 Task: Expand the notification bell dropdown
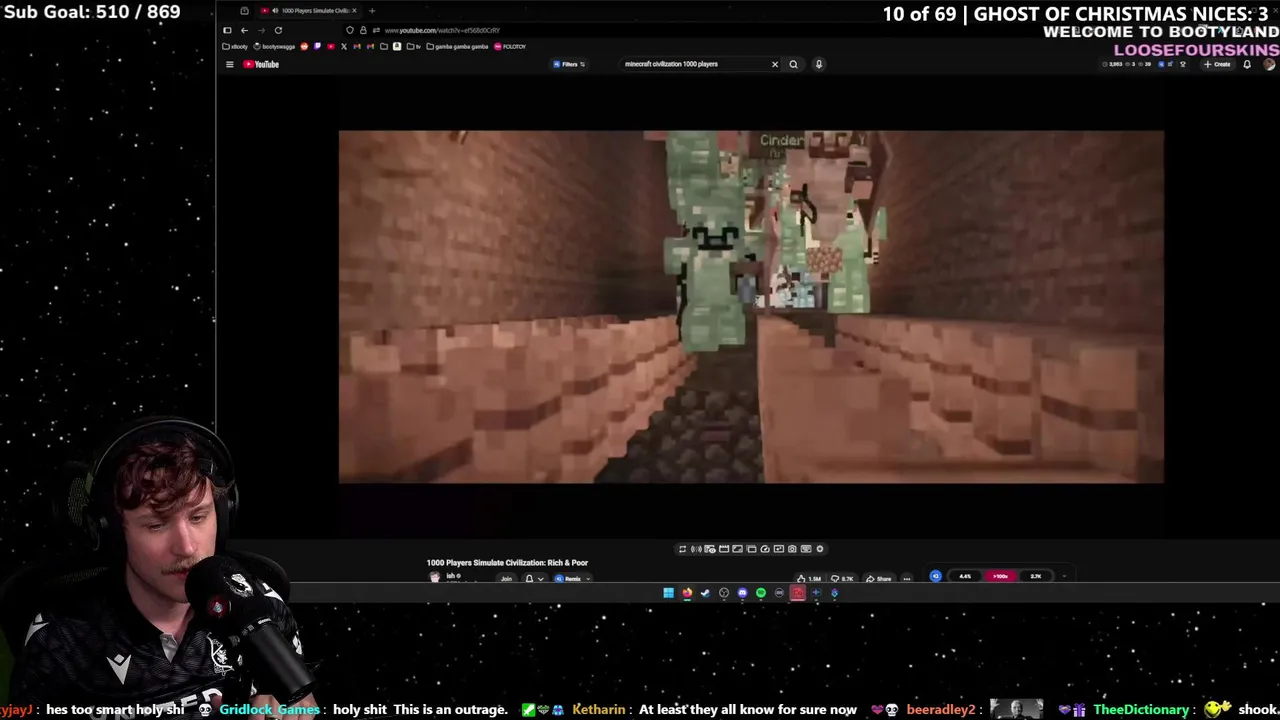(x=541, y=579)
